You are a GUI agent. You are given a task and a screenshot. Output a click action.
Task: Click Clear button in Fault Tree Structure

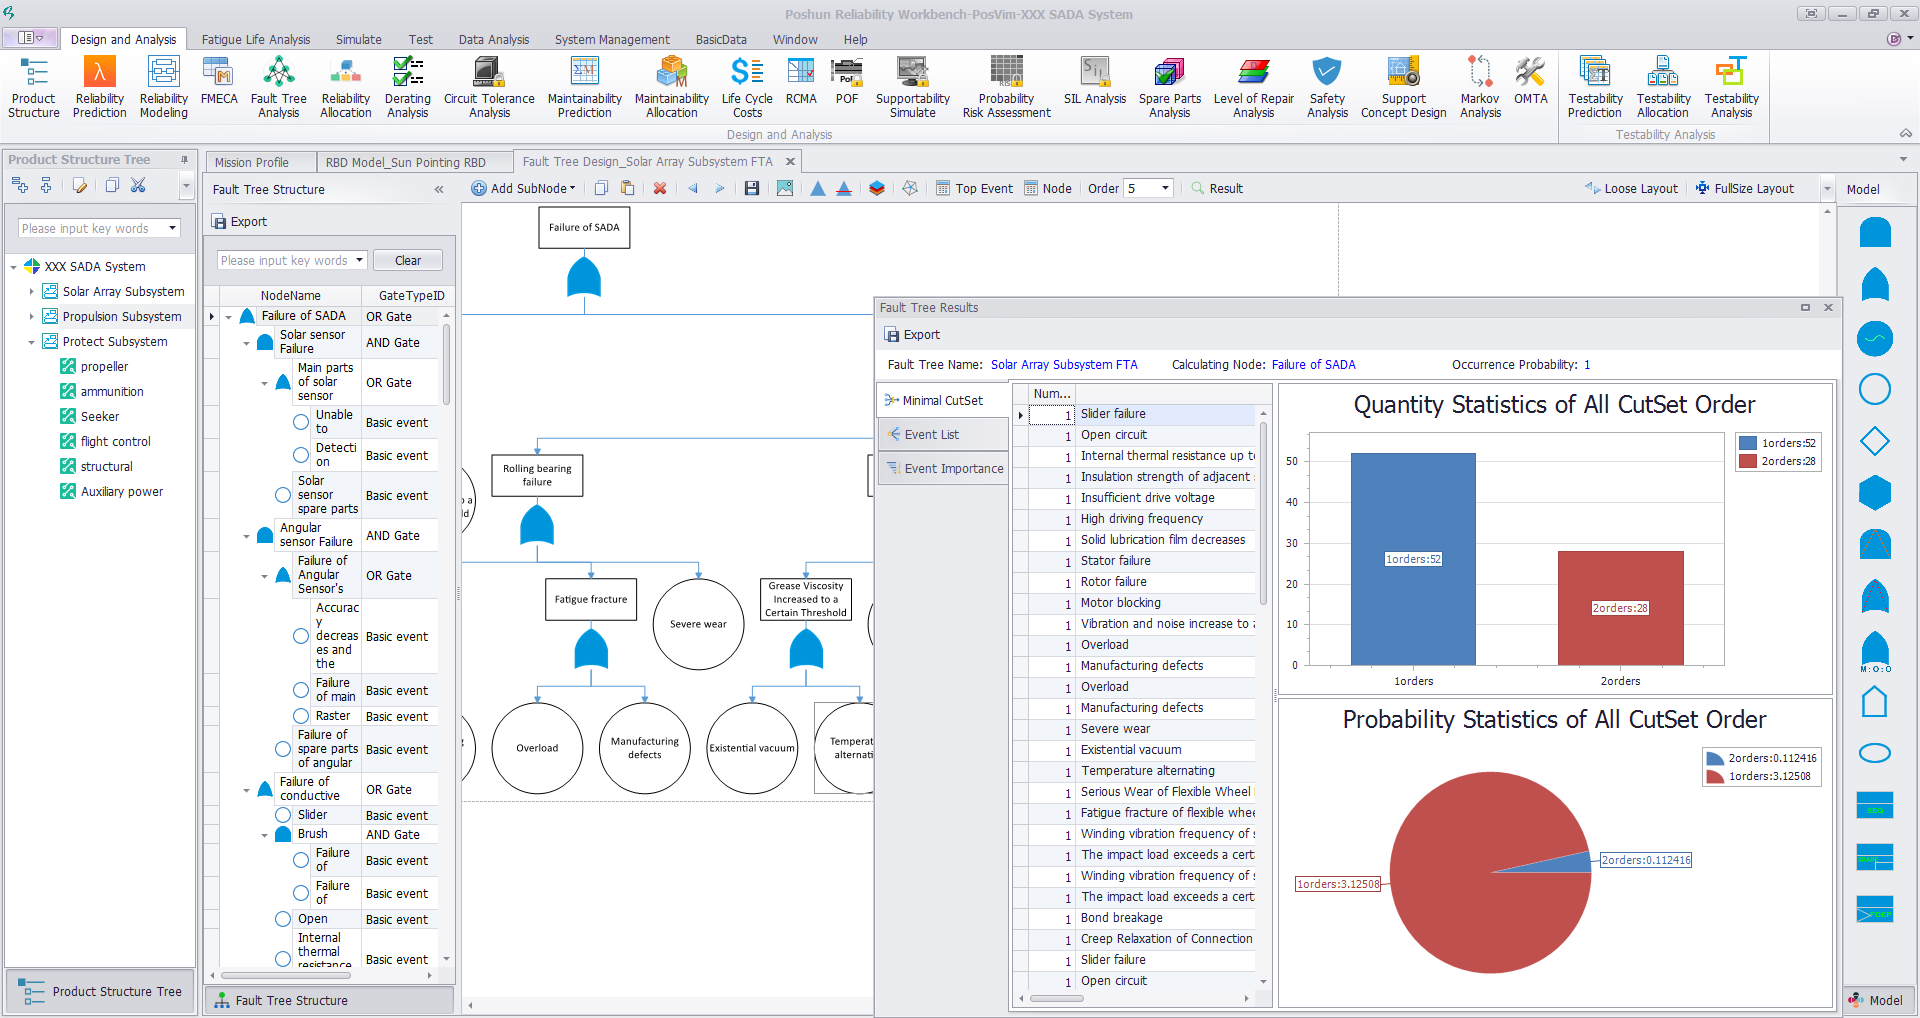[x=408, y=261]
